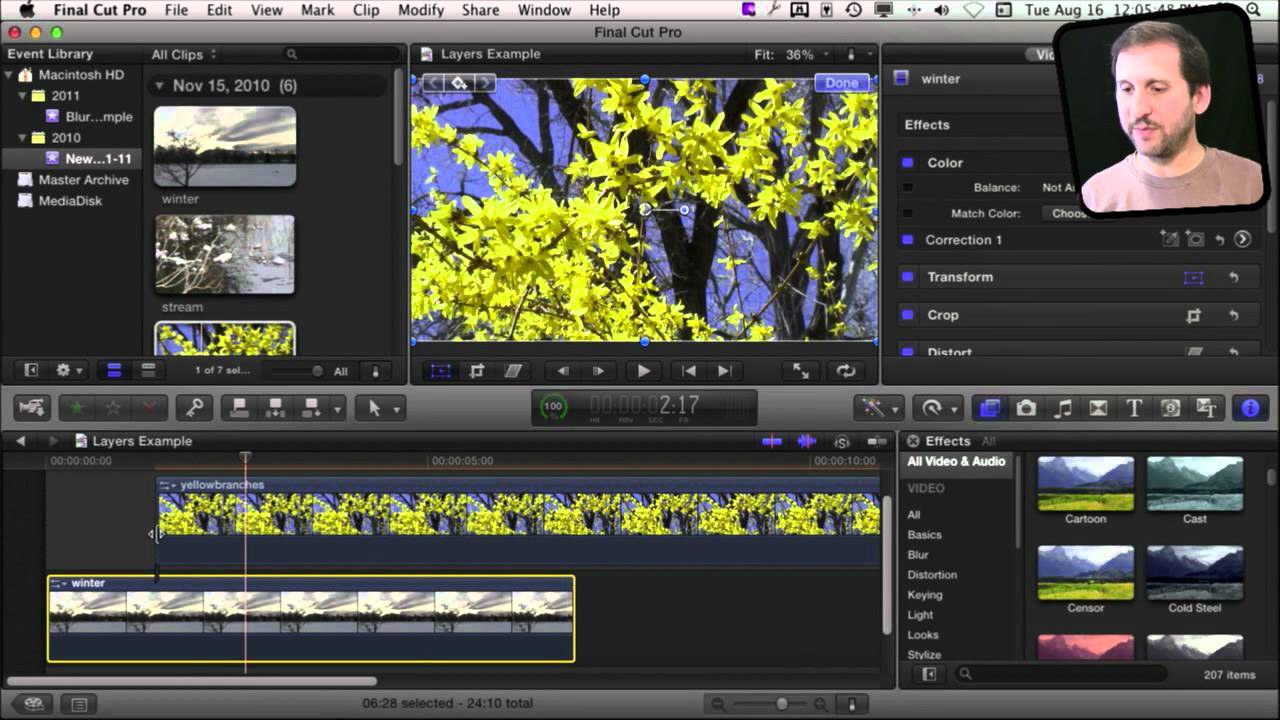Disable the Crop effect checkbox

[908, 315]
